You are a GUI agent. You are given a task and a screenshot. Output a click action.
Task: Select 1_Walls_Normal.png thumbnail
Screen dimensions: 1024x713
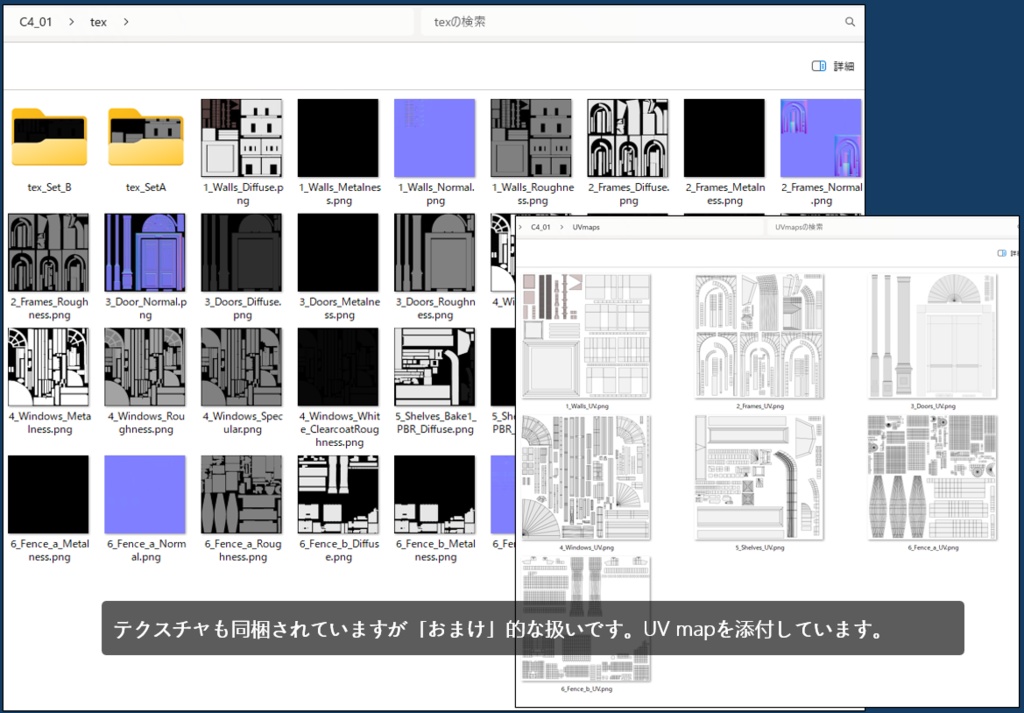coord(435,138)
